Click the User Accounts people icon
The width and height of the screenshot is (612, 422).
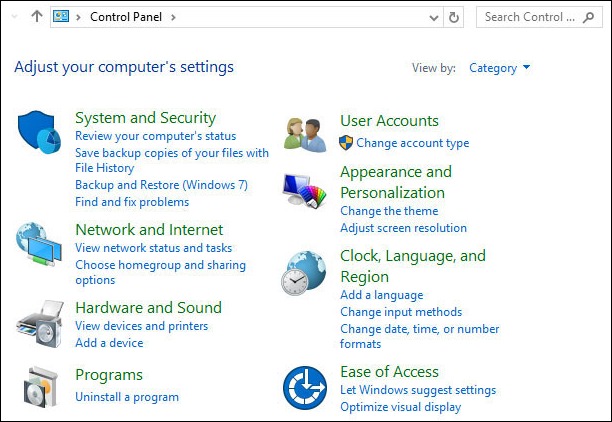tap(305, 133)
